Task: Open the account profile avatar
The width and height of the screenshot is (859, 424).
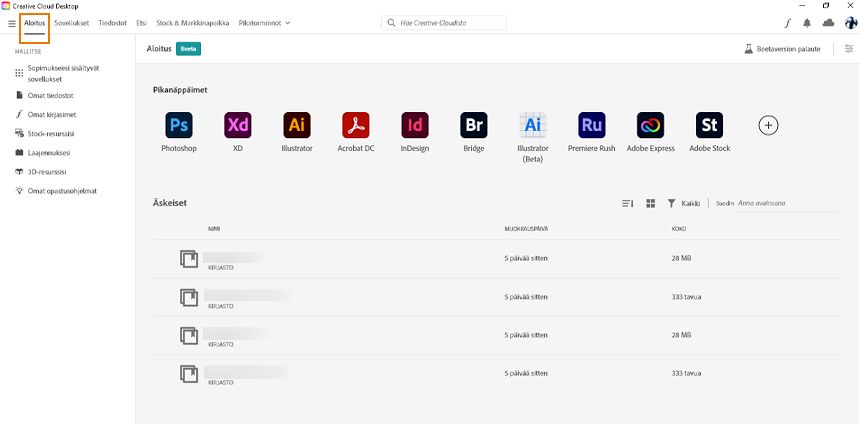Action: coord(851,22)
